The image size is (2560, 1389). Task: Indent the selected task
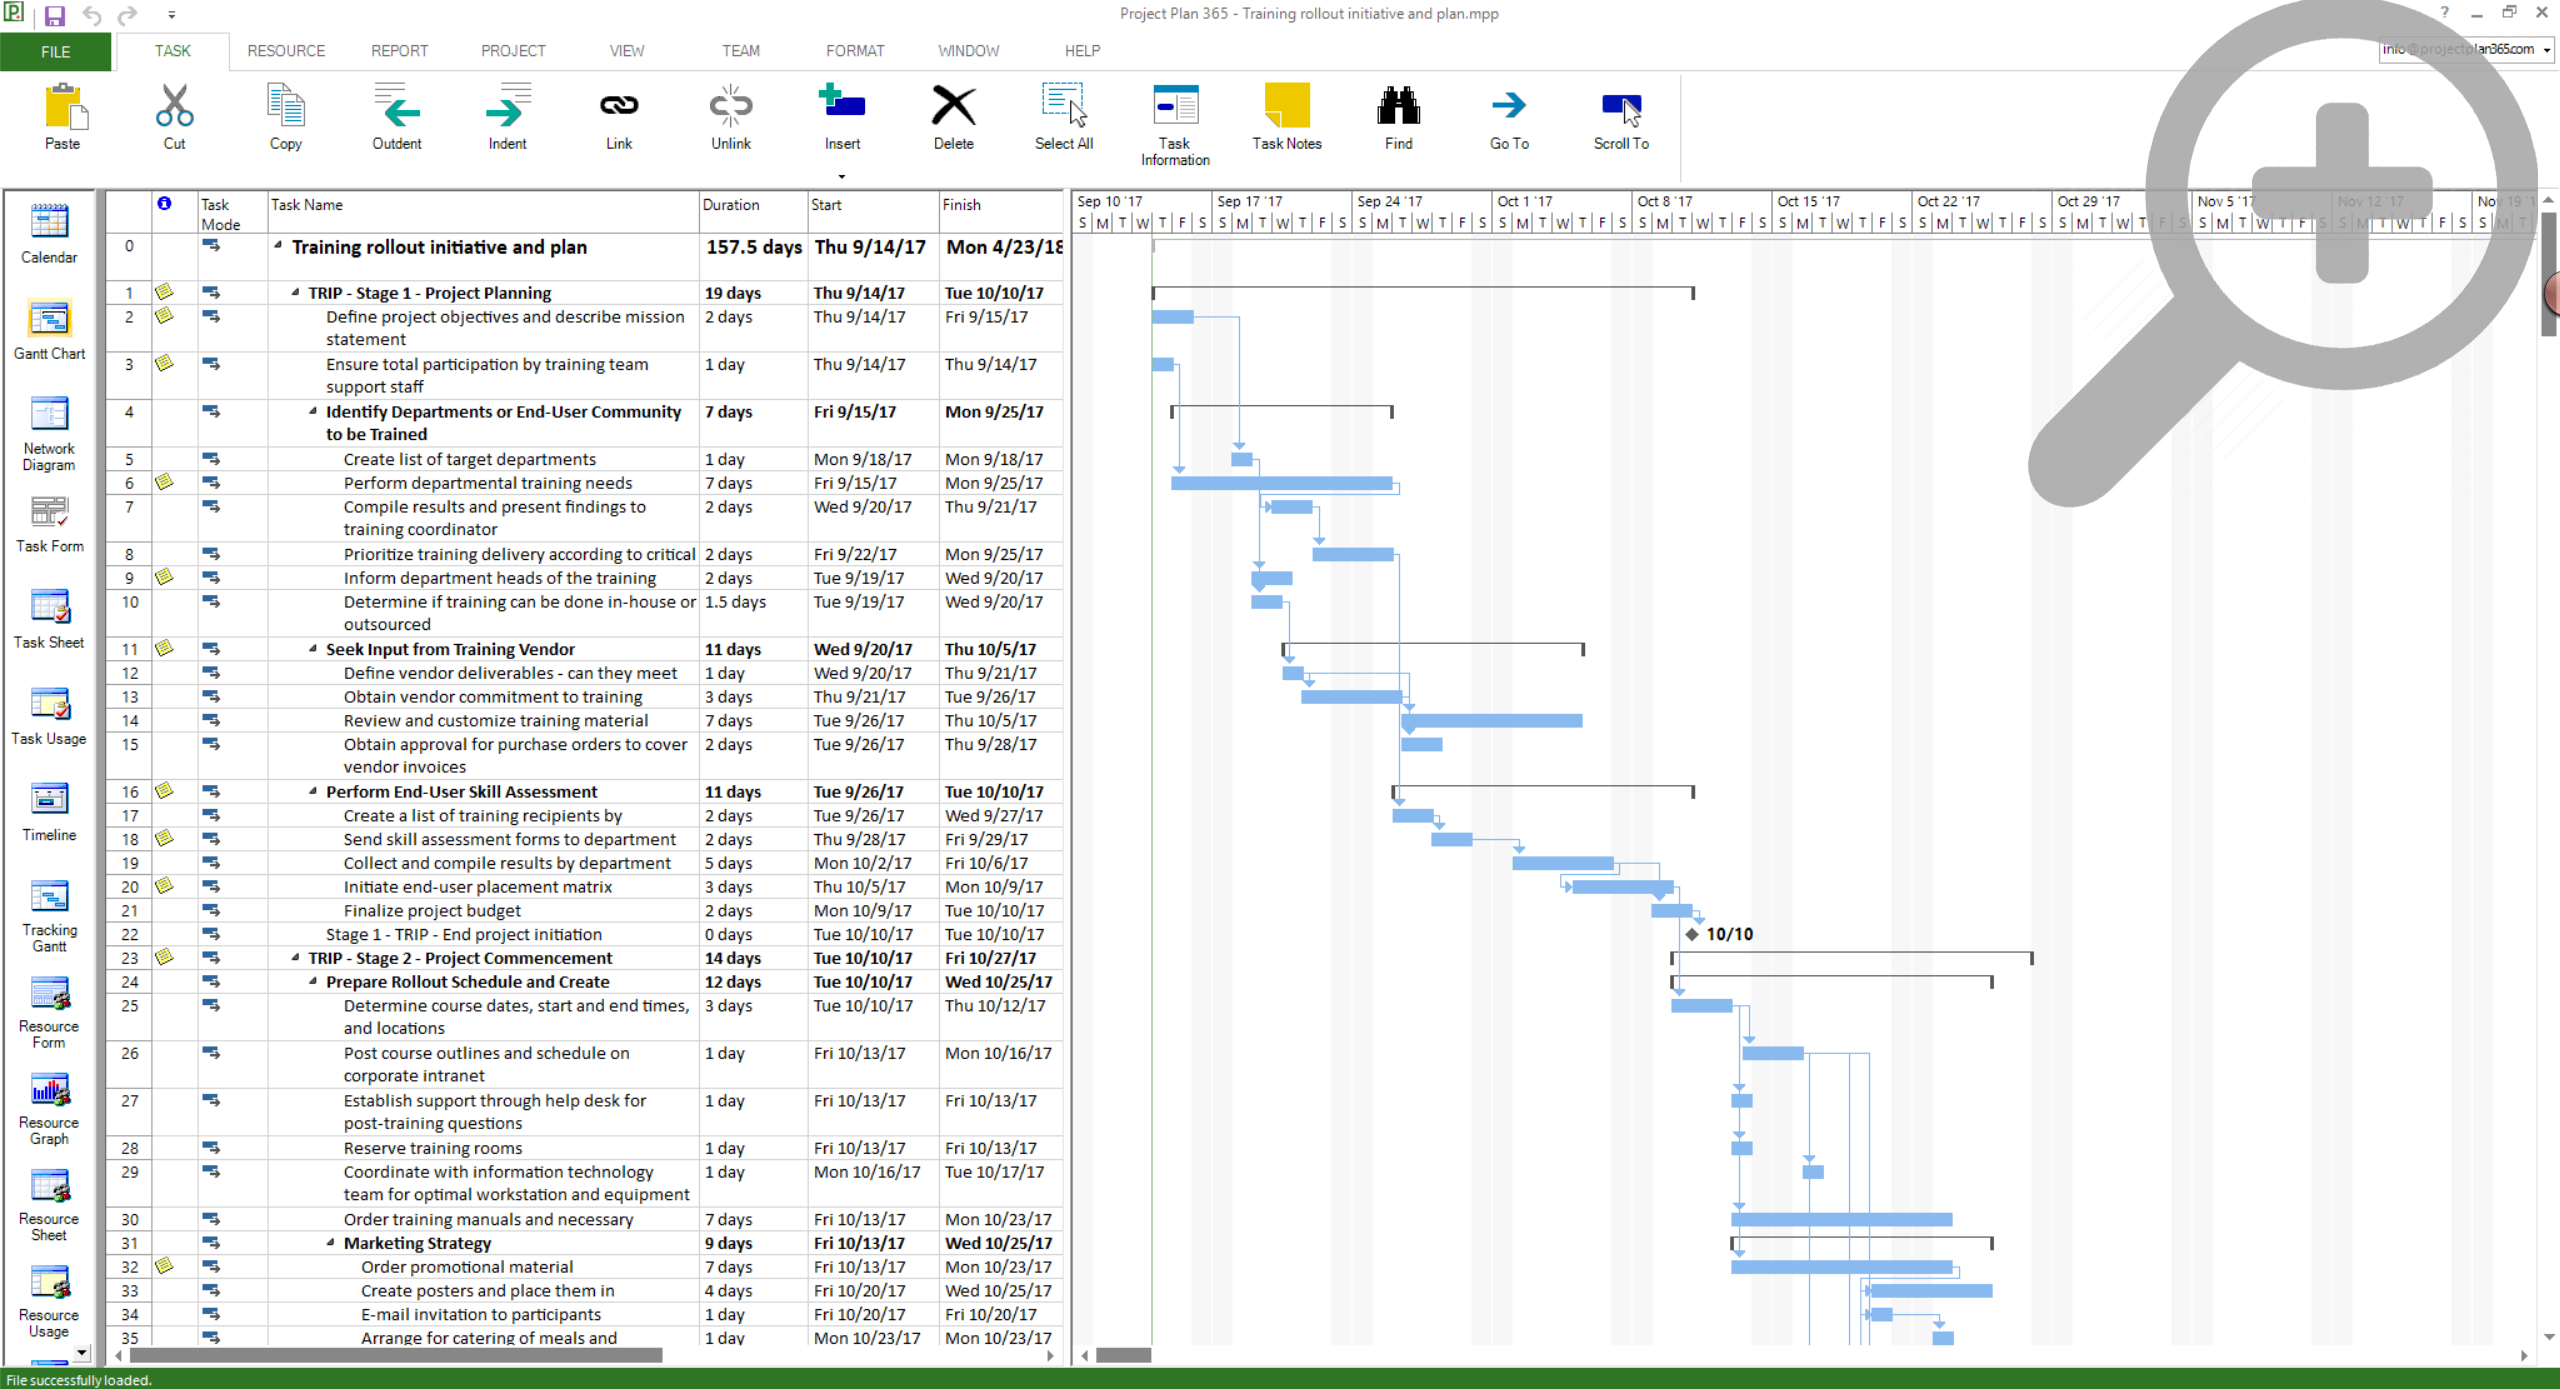click(508, 105)
